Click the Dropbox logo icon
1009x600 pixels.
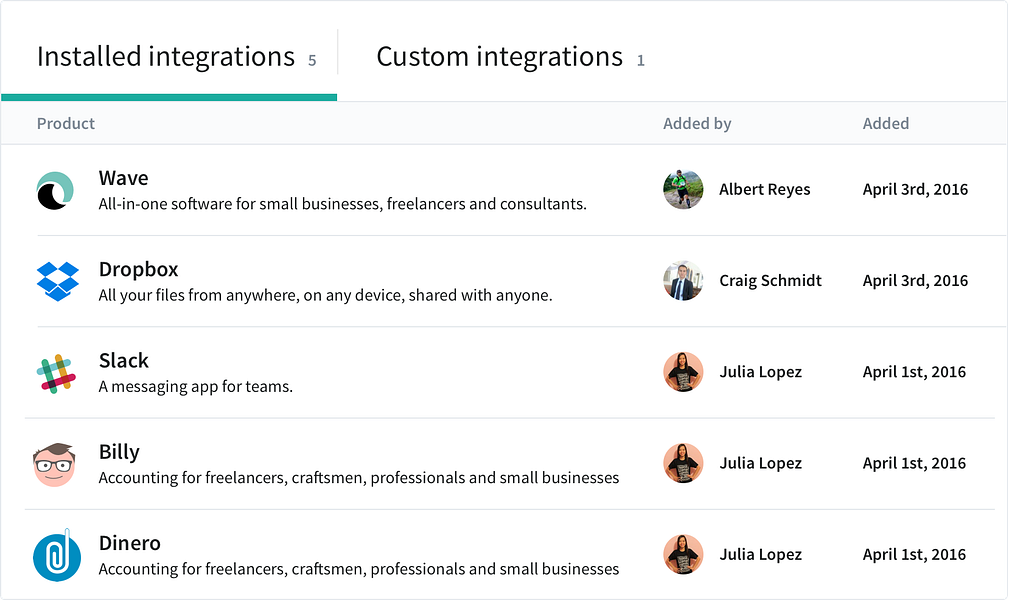pos(58,281)
